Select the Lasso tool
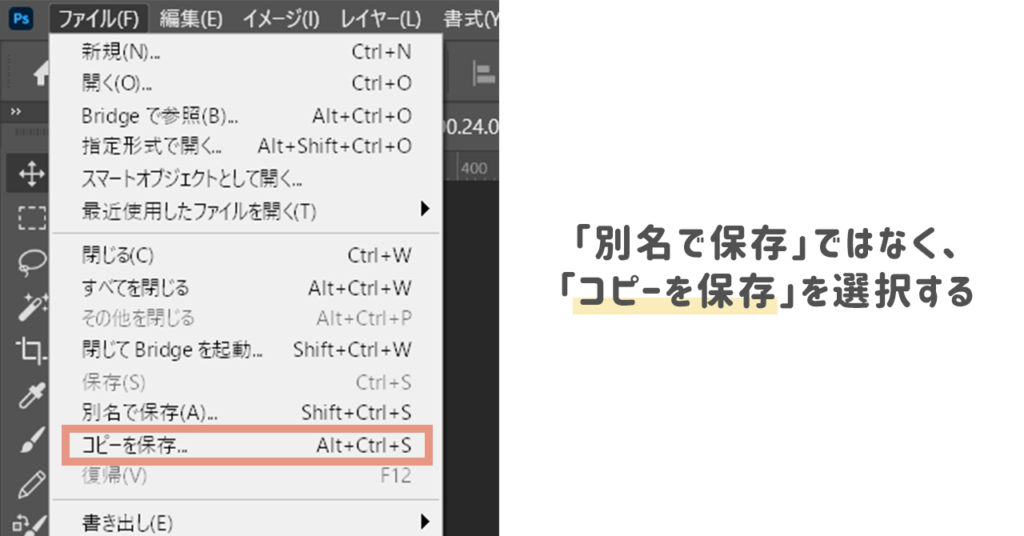This screenshot has width=1024, height=536. click(29, 261)
